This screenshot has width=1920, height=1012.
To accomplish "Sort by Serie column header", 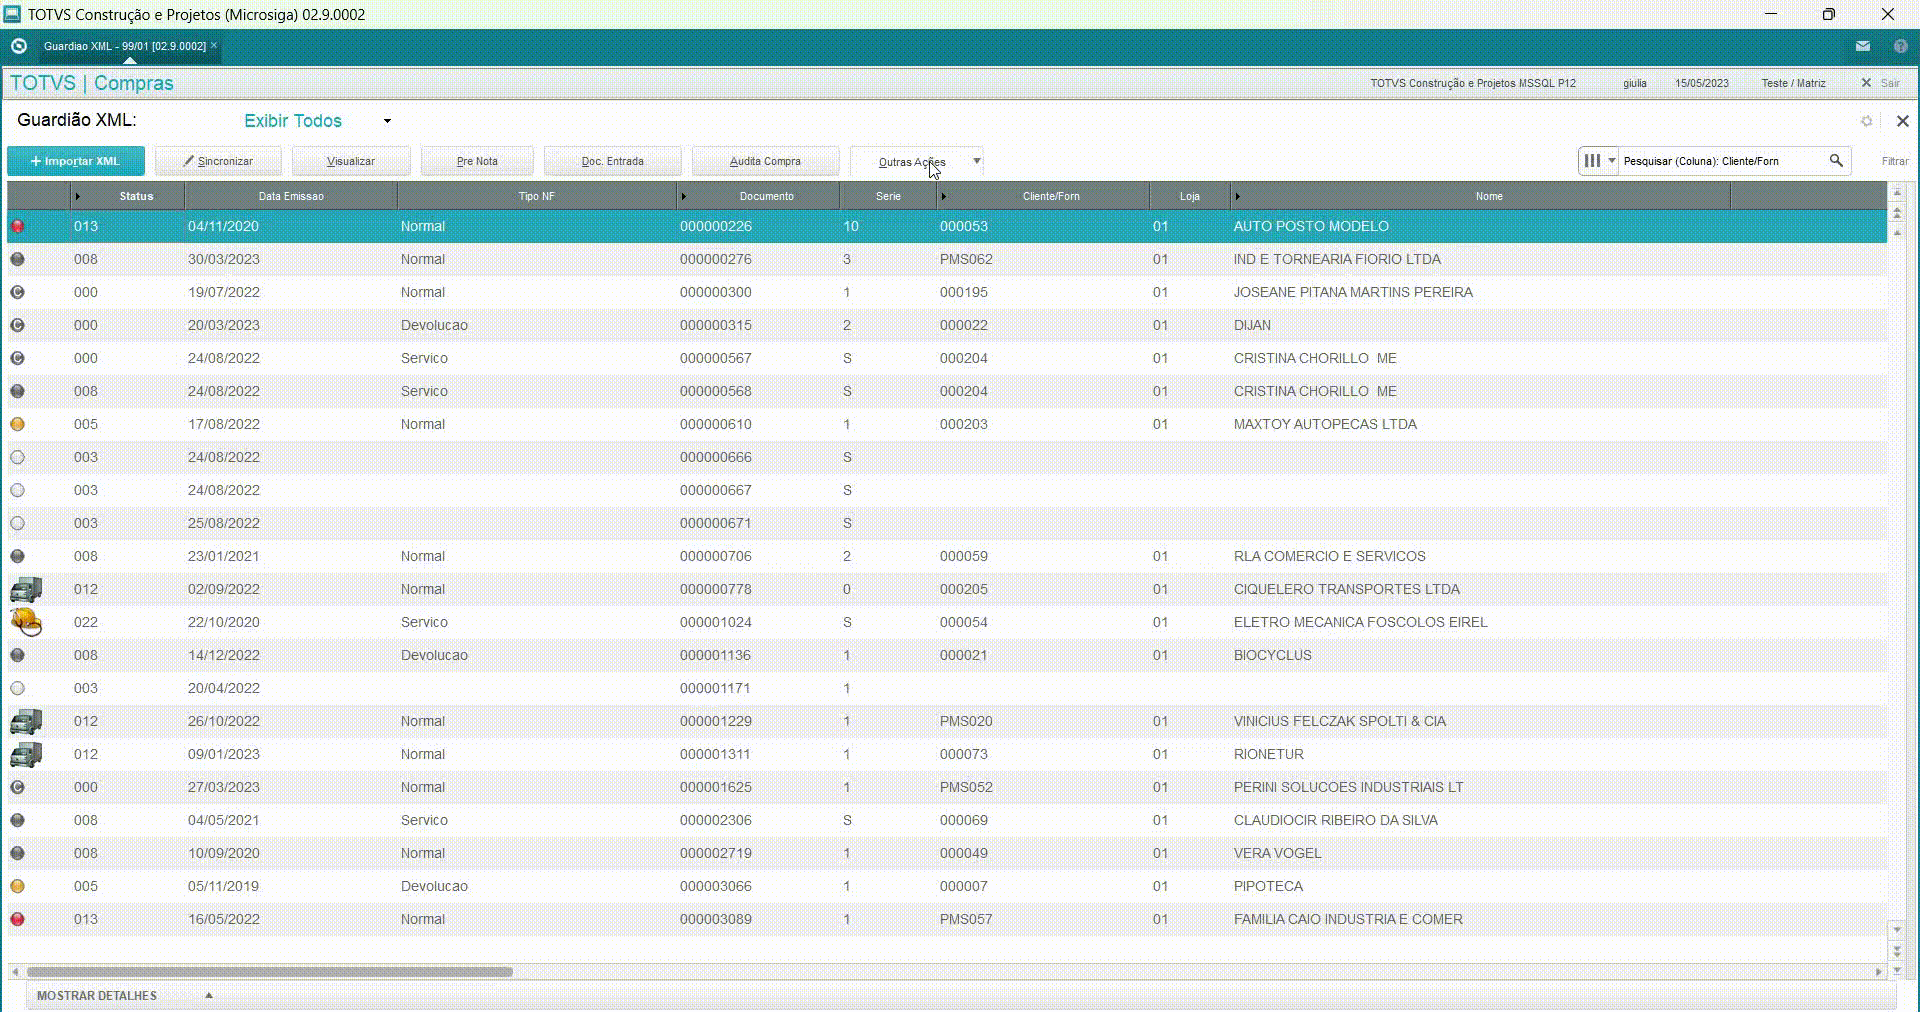I will coord(888,196).
